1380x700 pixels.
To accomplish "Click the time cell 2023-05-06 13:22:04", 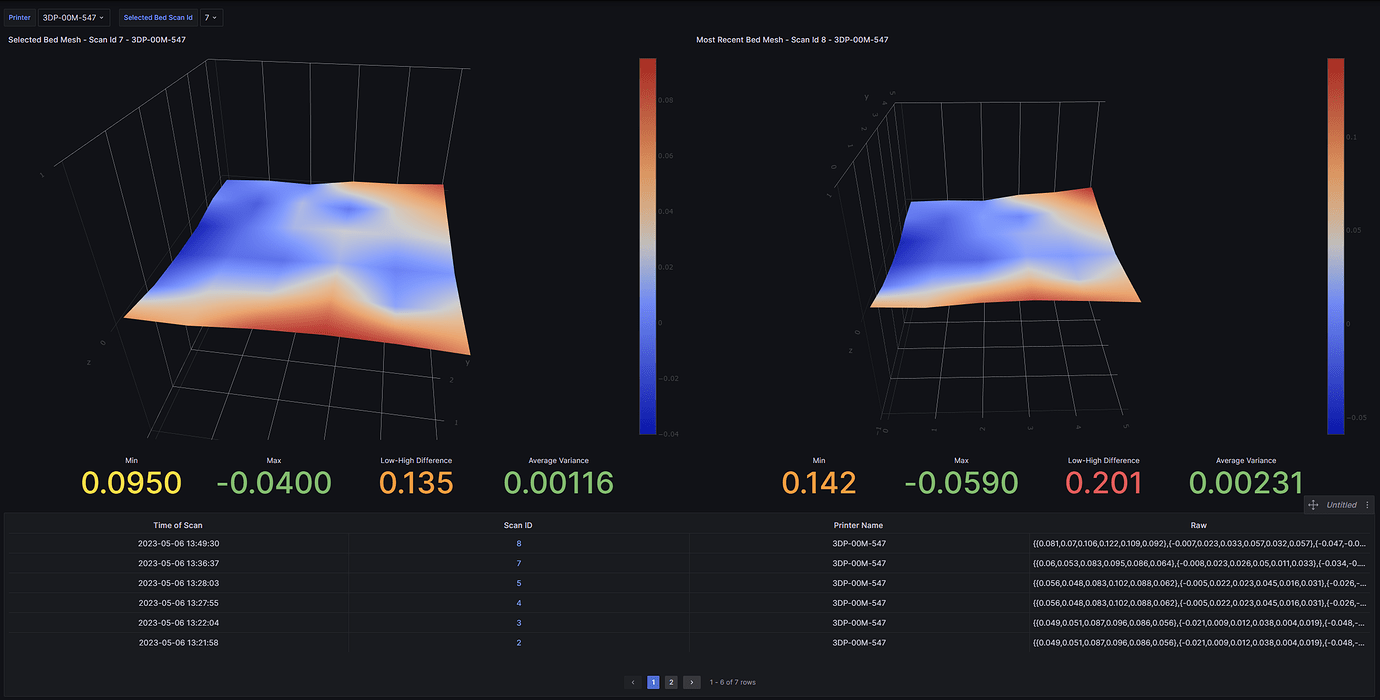I will 178,623.
